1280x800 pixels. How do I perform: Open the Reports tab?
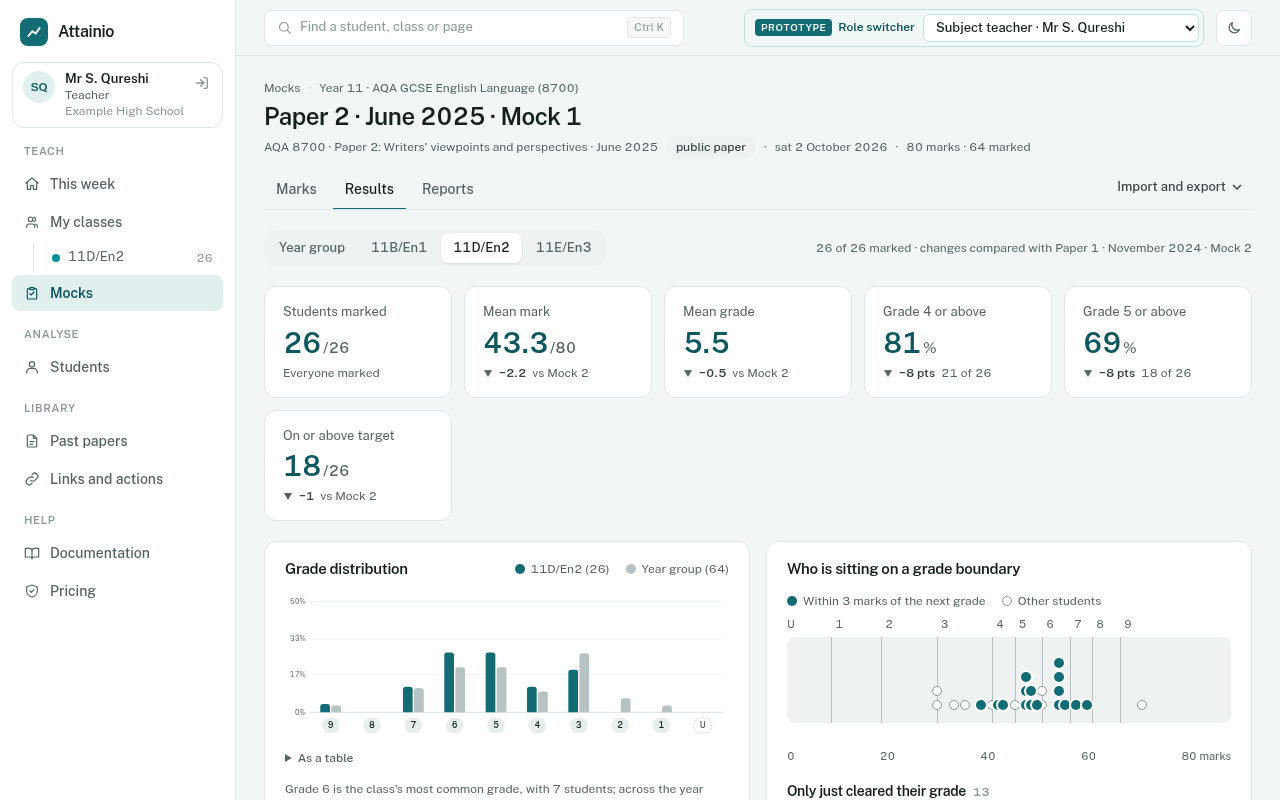coord(448,189)
